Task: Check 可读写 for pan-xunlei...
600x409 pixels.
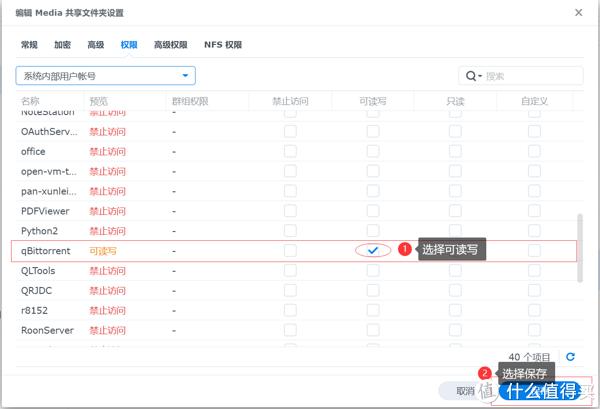Action: (x=373, y=191)
